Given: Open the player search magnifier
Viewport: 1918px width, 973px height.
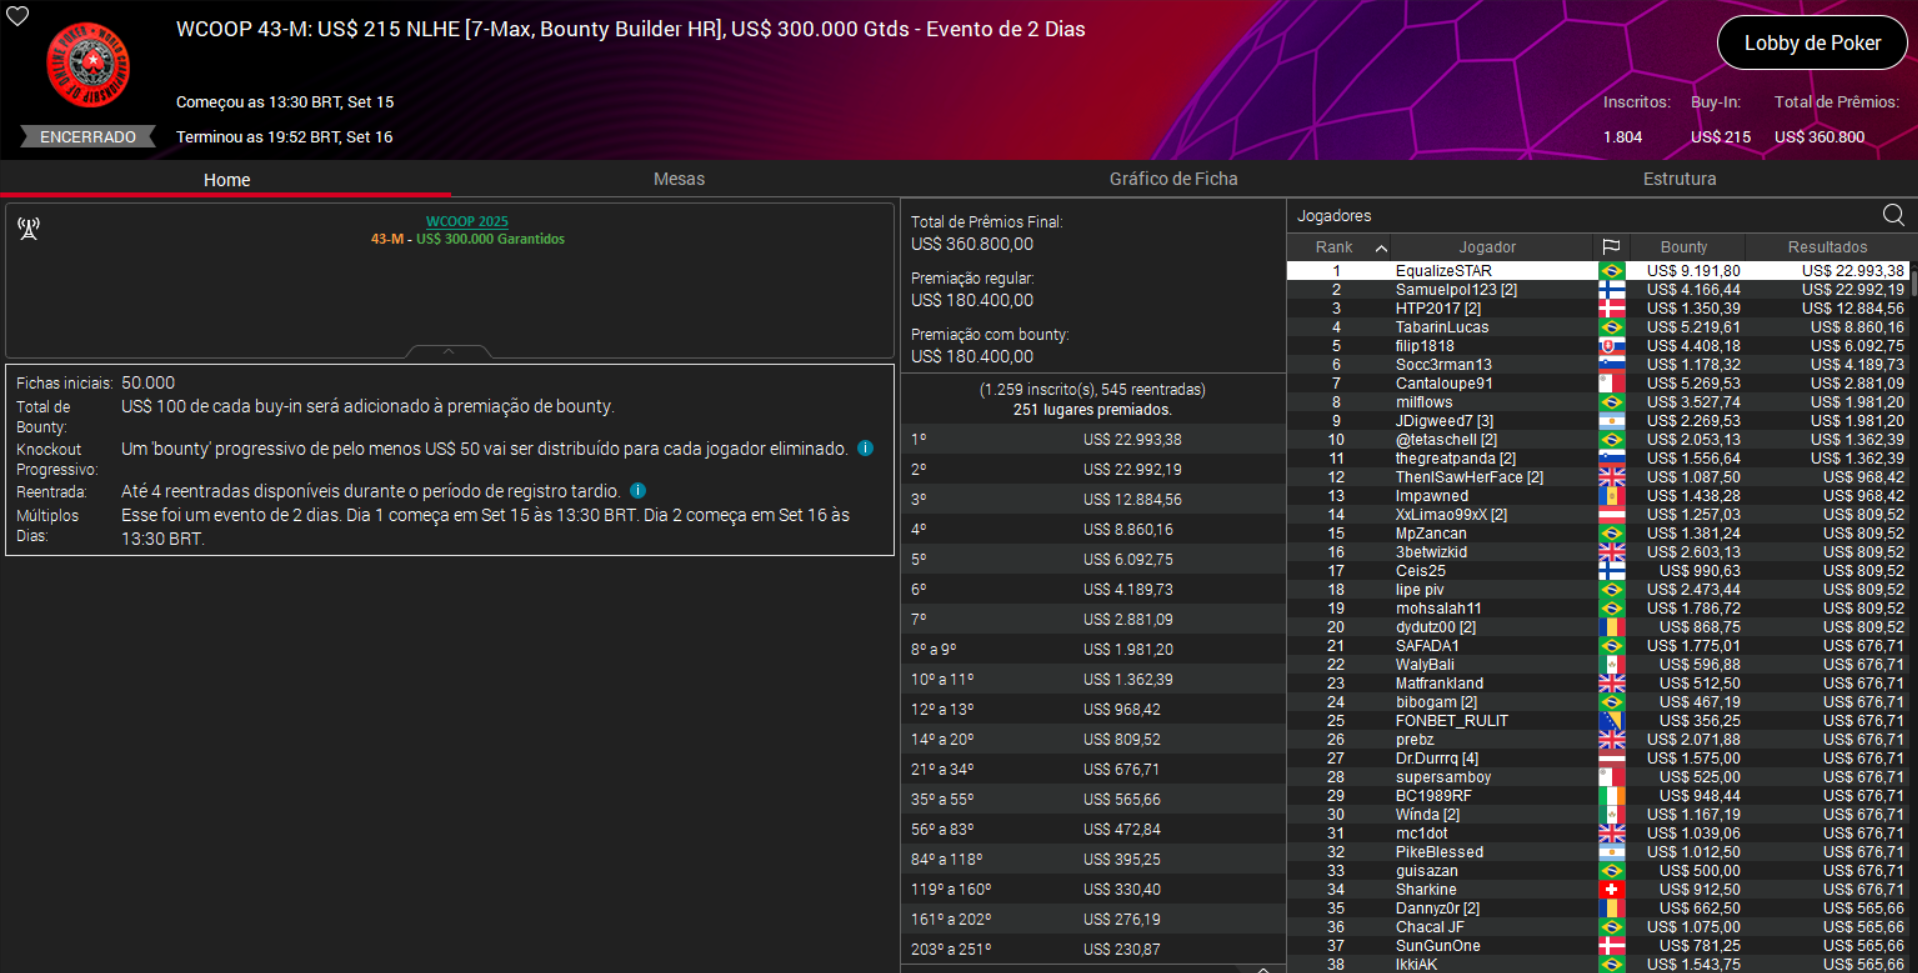Looking at the screenshot, I should tap(1893, 215).
